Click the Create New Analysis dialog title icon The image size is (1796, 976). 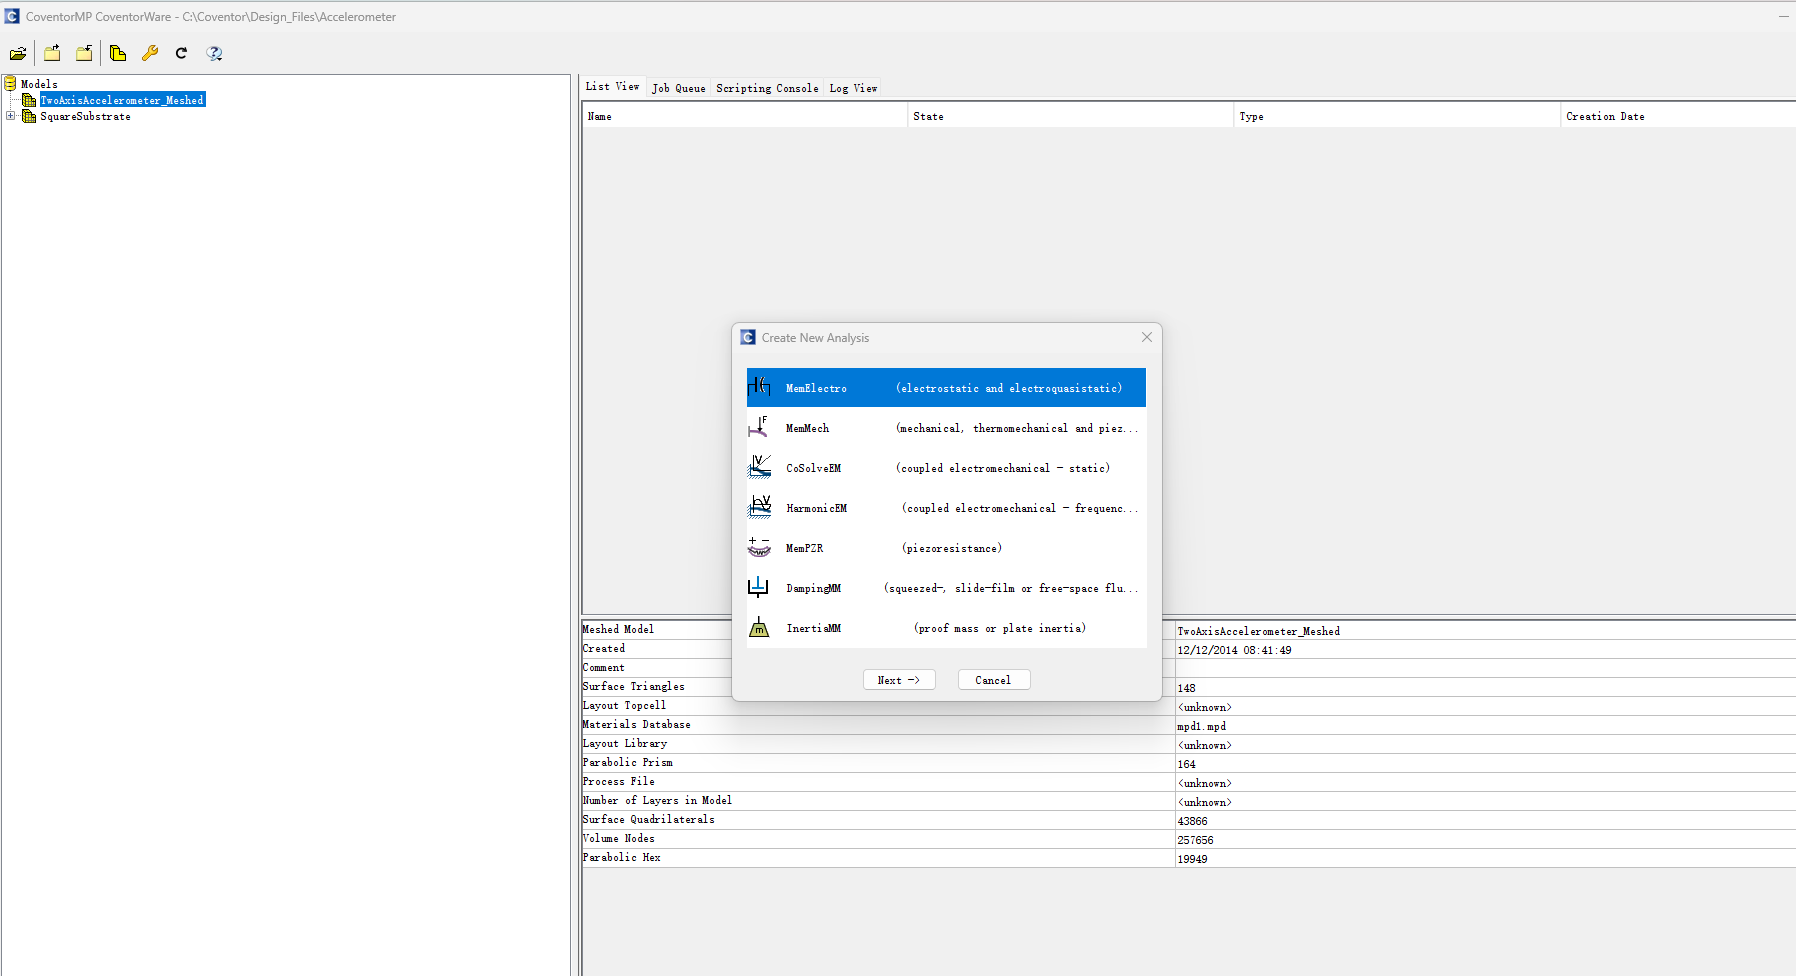[x=748, y=337]
